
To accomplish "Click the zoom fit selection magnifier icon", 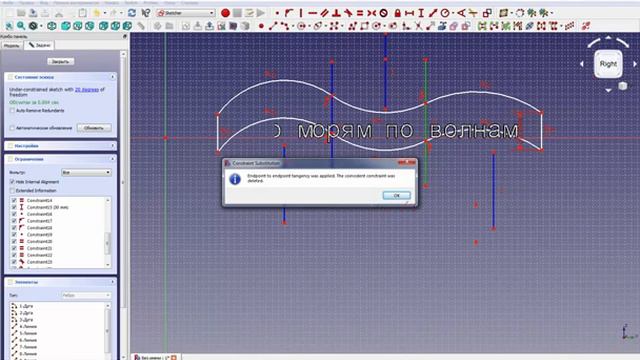I will pyautogui.click(x=21, y=26).
